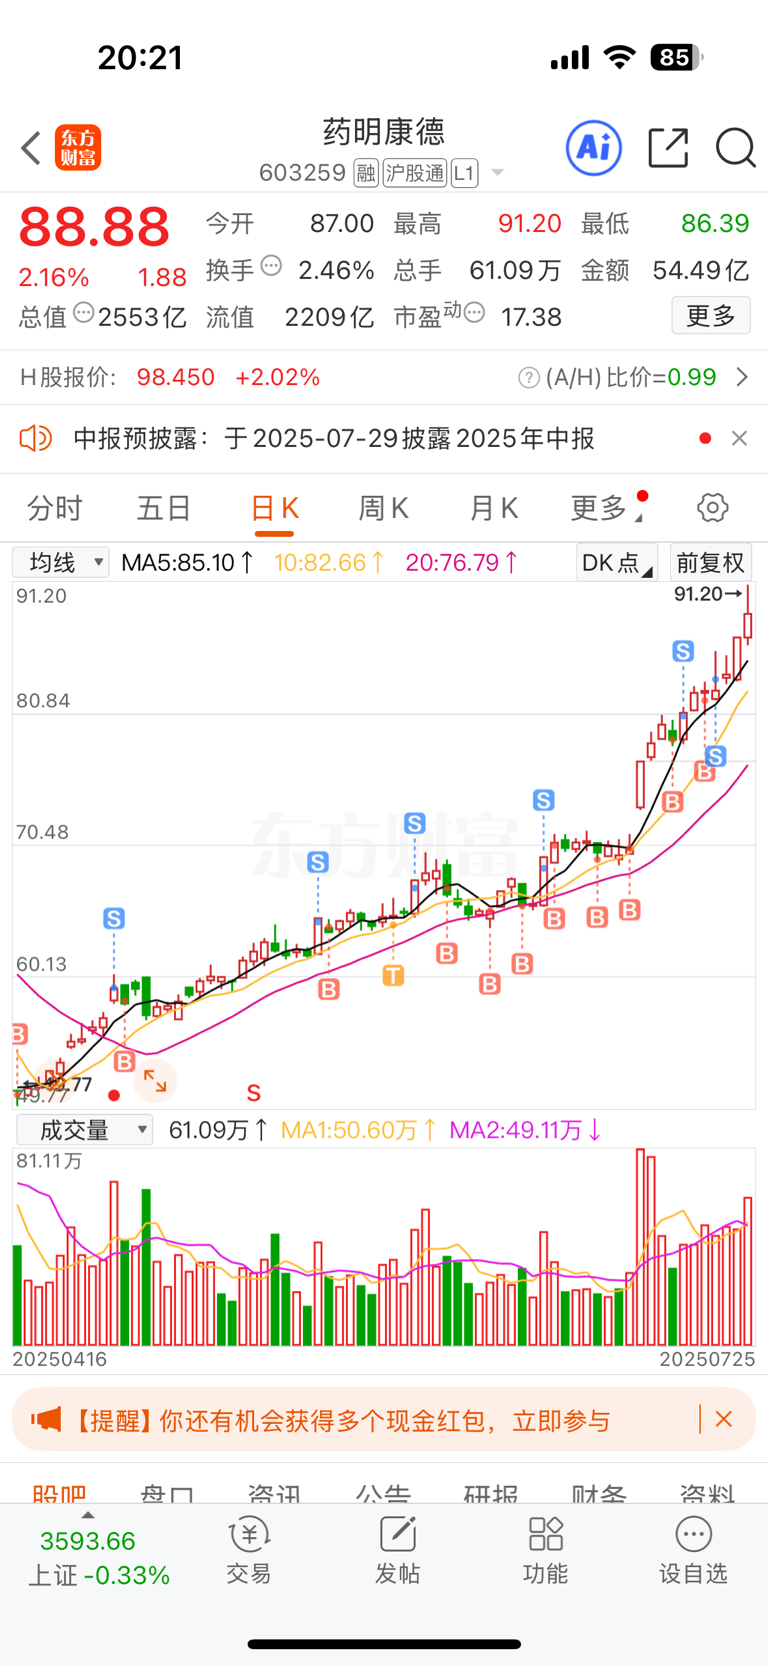
Task: Switch to 五日 tab
Action: [164, 508]
